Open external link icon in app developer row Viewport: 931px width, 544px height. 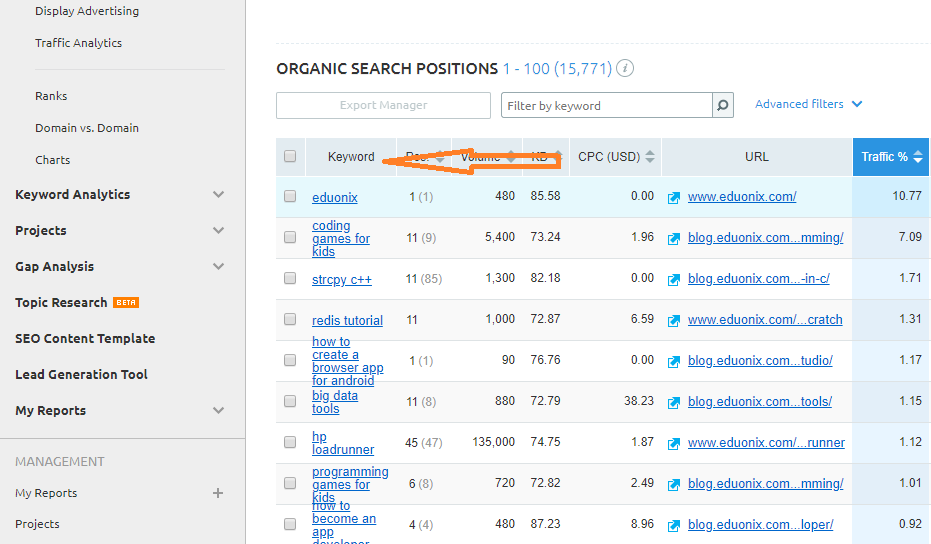(673, 526)
